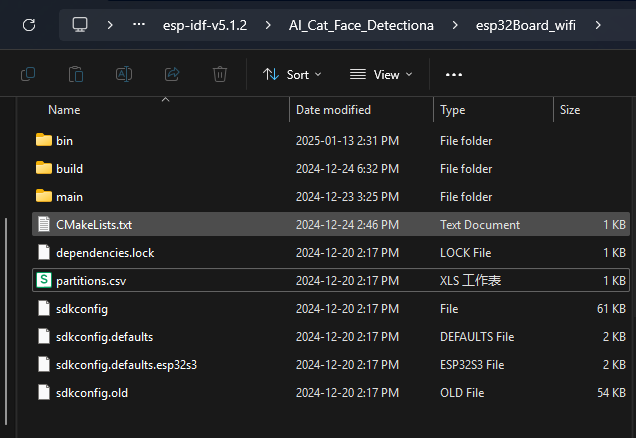Click the Share toolbar icon
Screen dimensions: 636x438
click(172, 74)
